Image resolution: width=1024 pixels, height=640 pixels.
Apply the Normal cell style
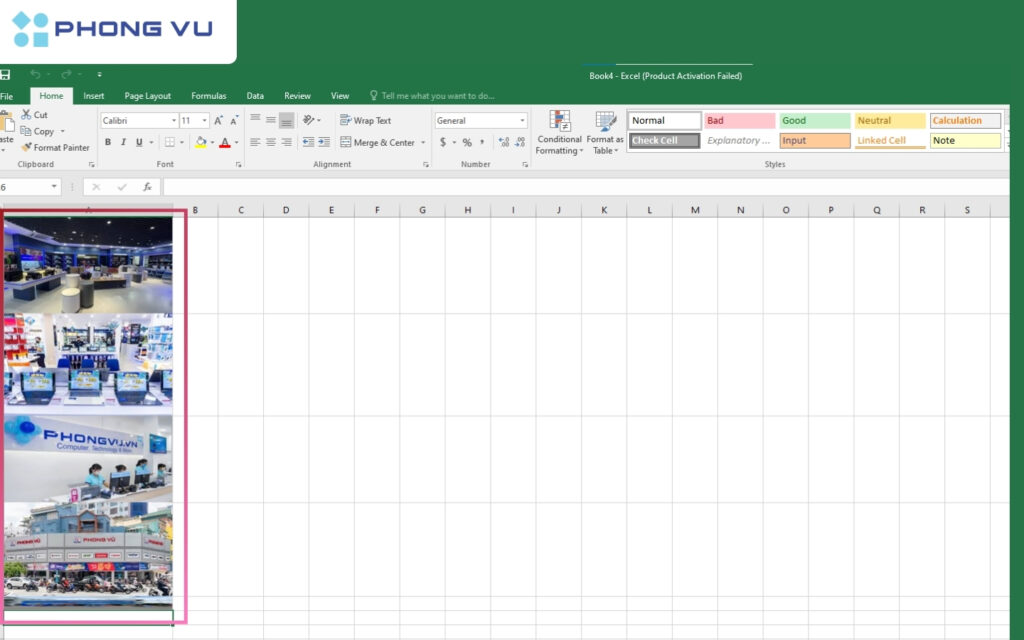(x=665, y=121)
